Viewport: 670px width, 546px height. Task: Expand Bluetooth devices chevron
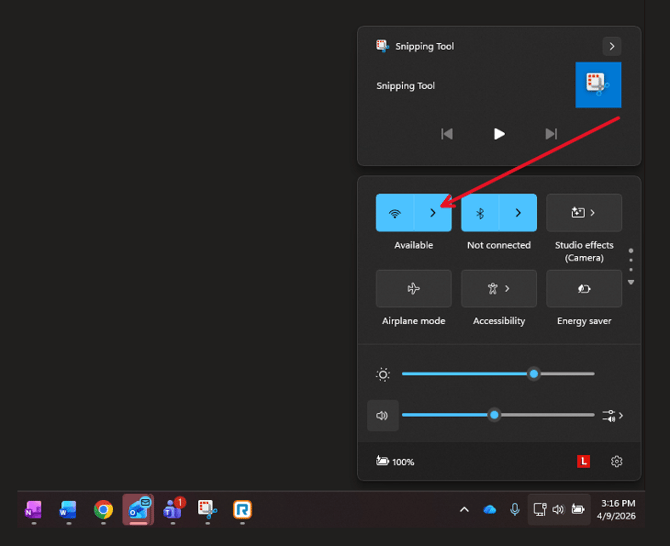518,213
